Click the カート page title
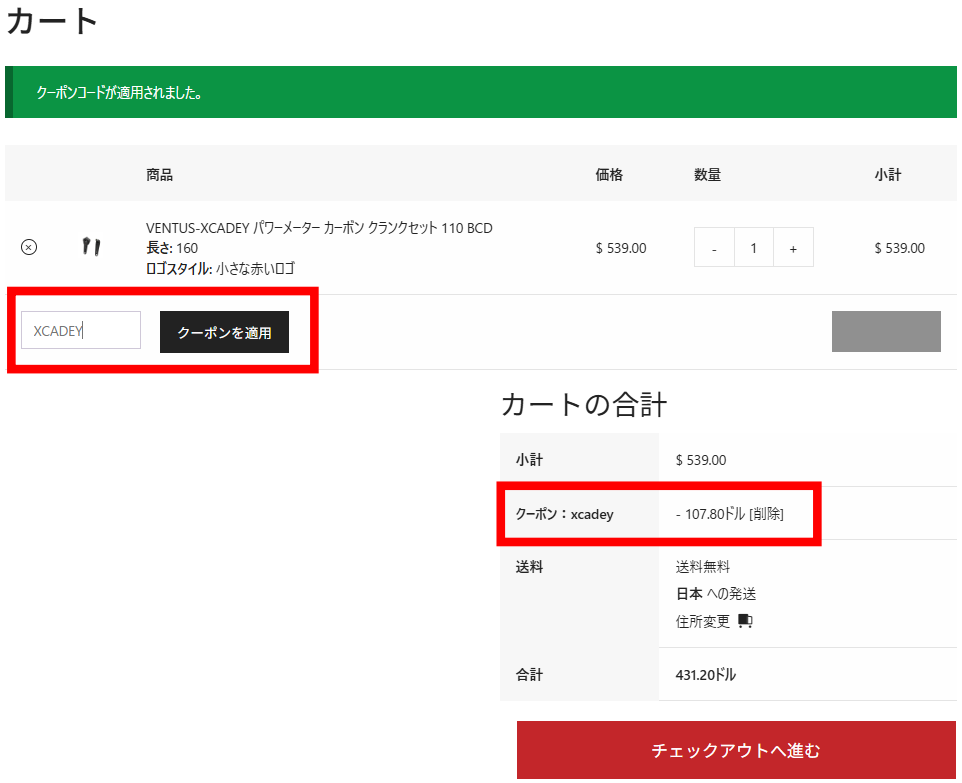The image size is (962, 783). click(53, 22)
